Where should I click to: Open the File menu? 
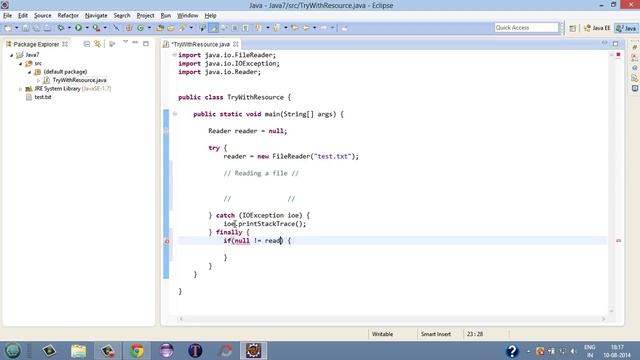(7, 16)
